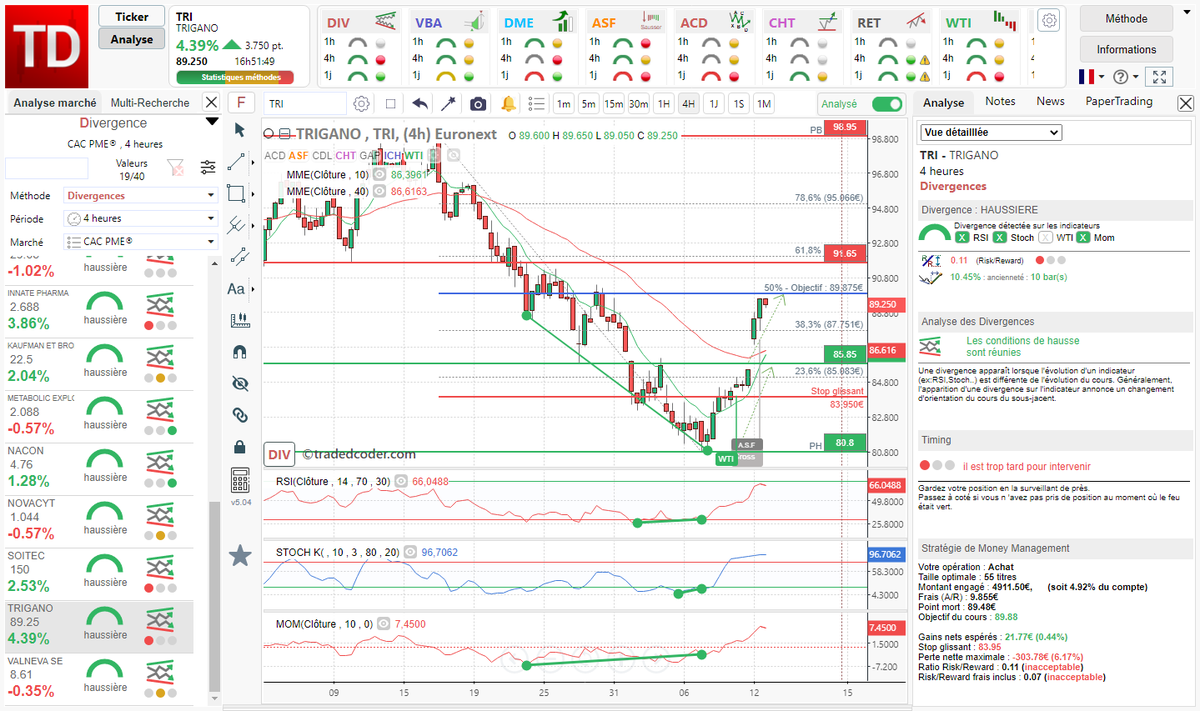Select the 15m timeframe button
The image size is (1200, 711).
613,104
